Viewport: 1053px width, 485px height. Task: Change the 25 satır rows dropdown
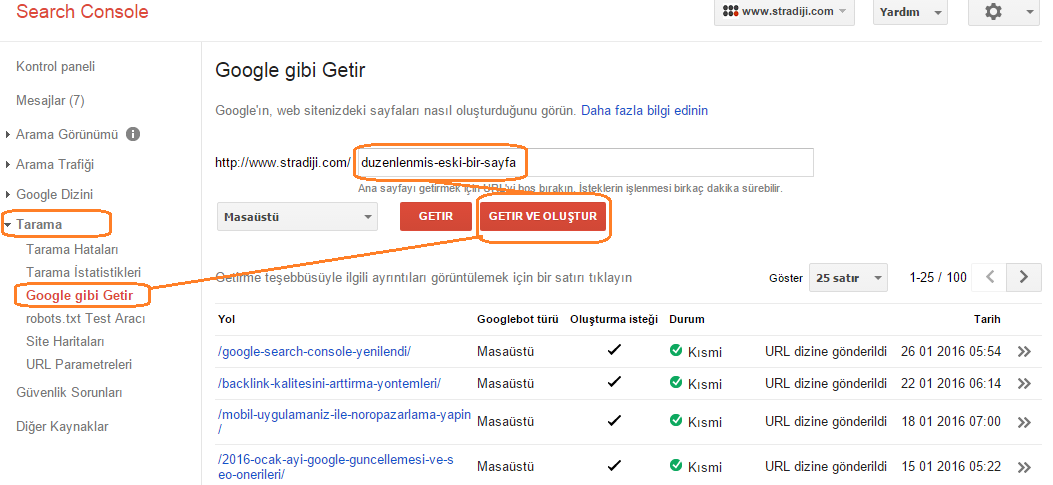click(849, 277)
